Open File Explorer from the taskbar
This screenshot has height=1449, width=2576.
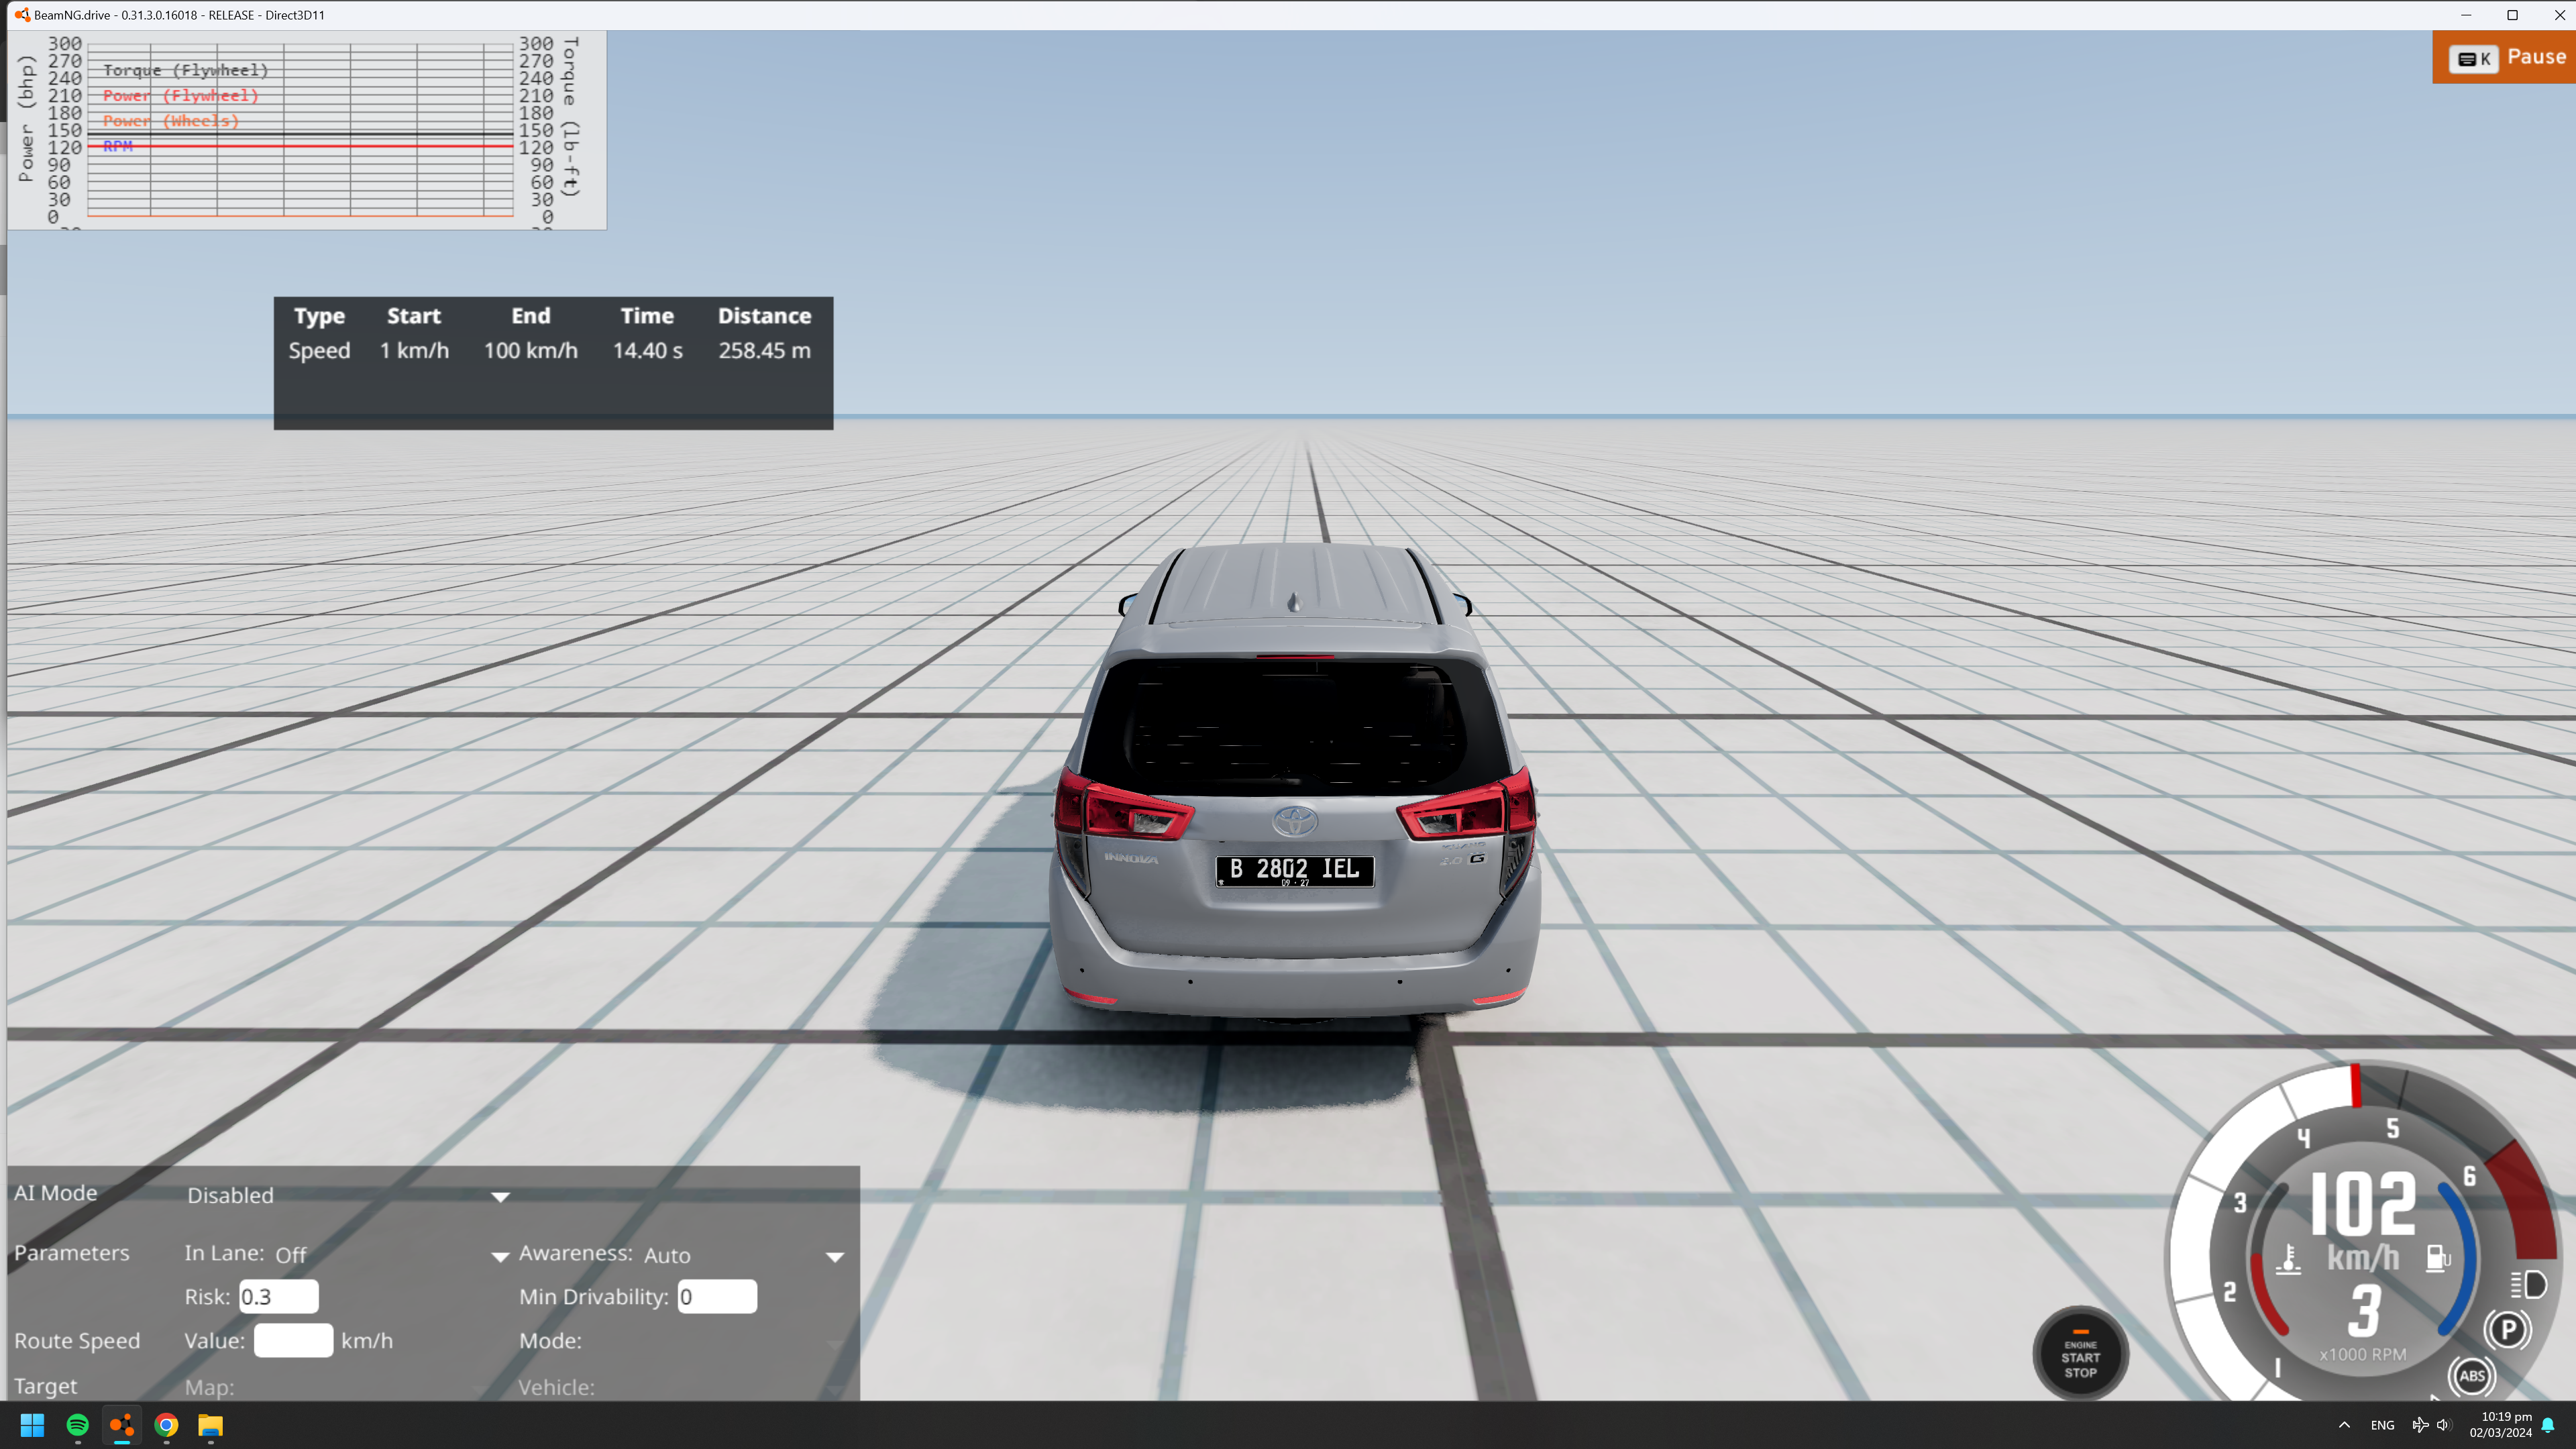(210, 1425)
